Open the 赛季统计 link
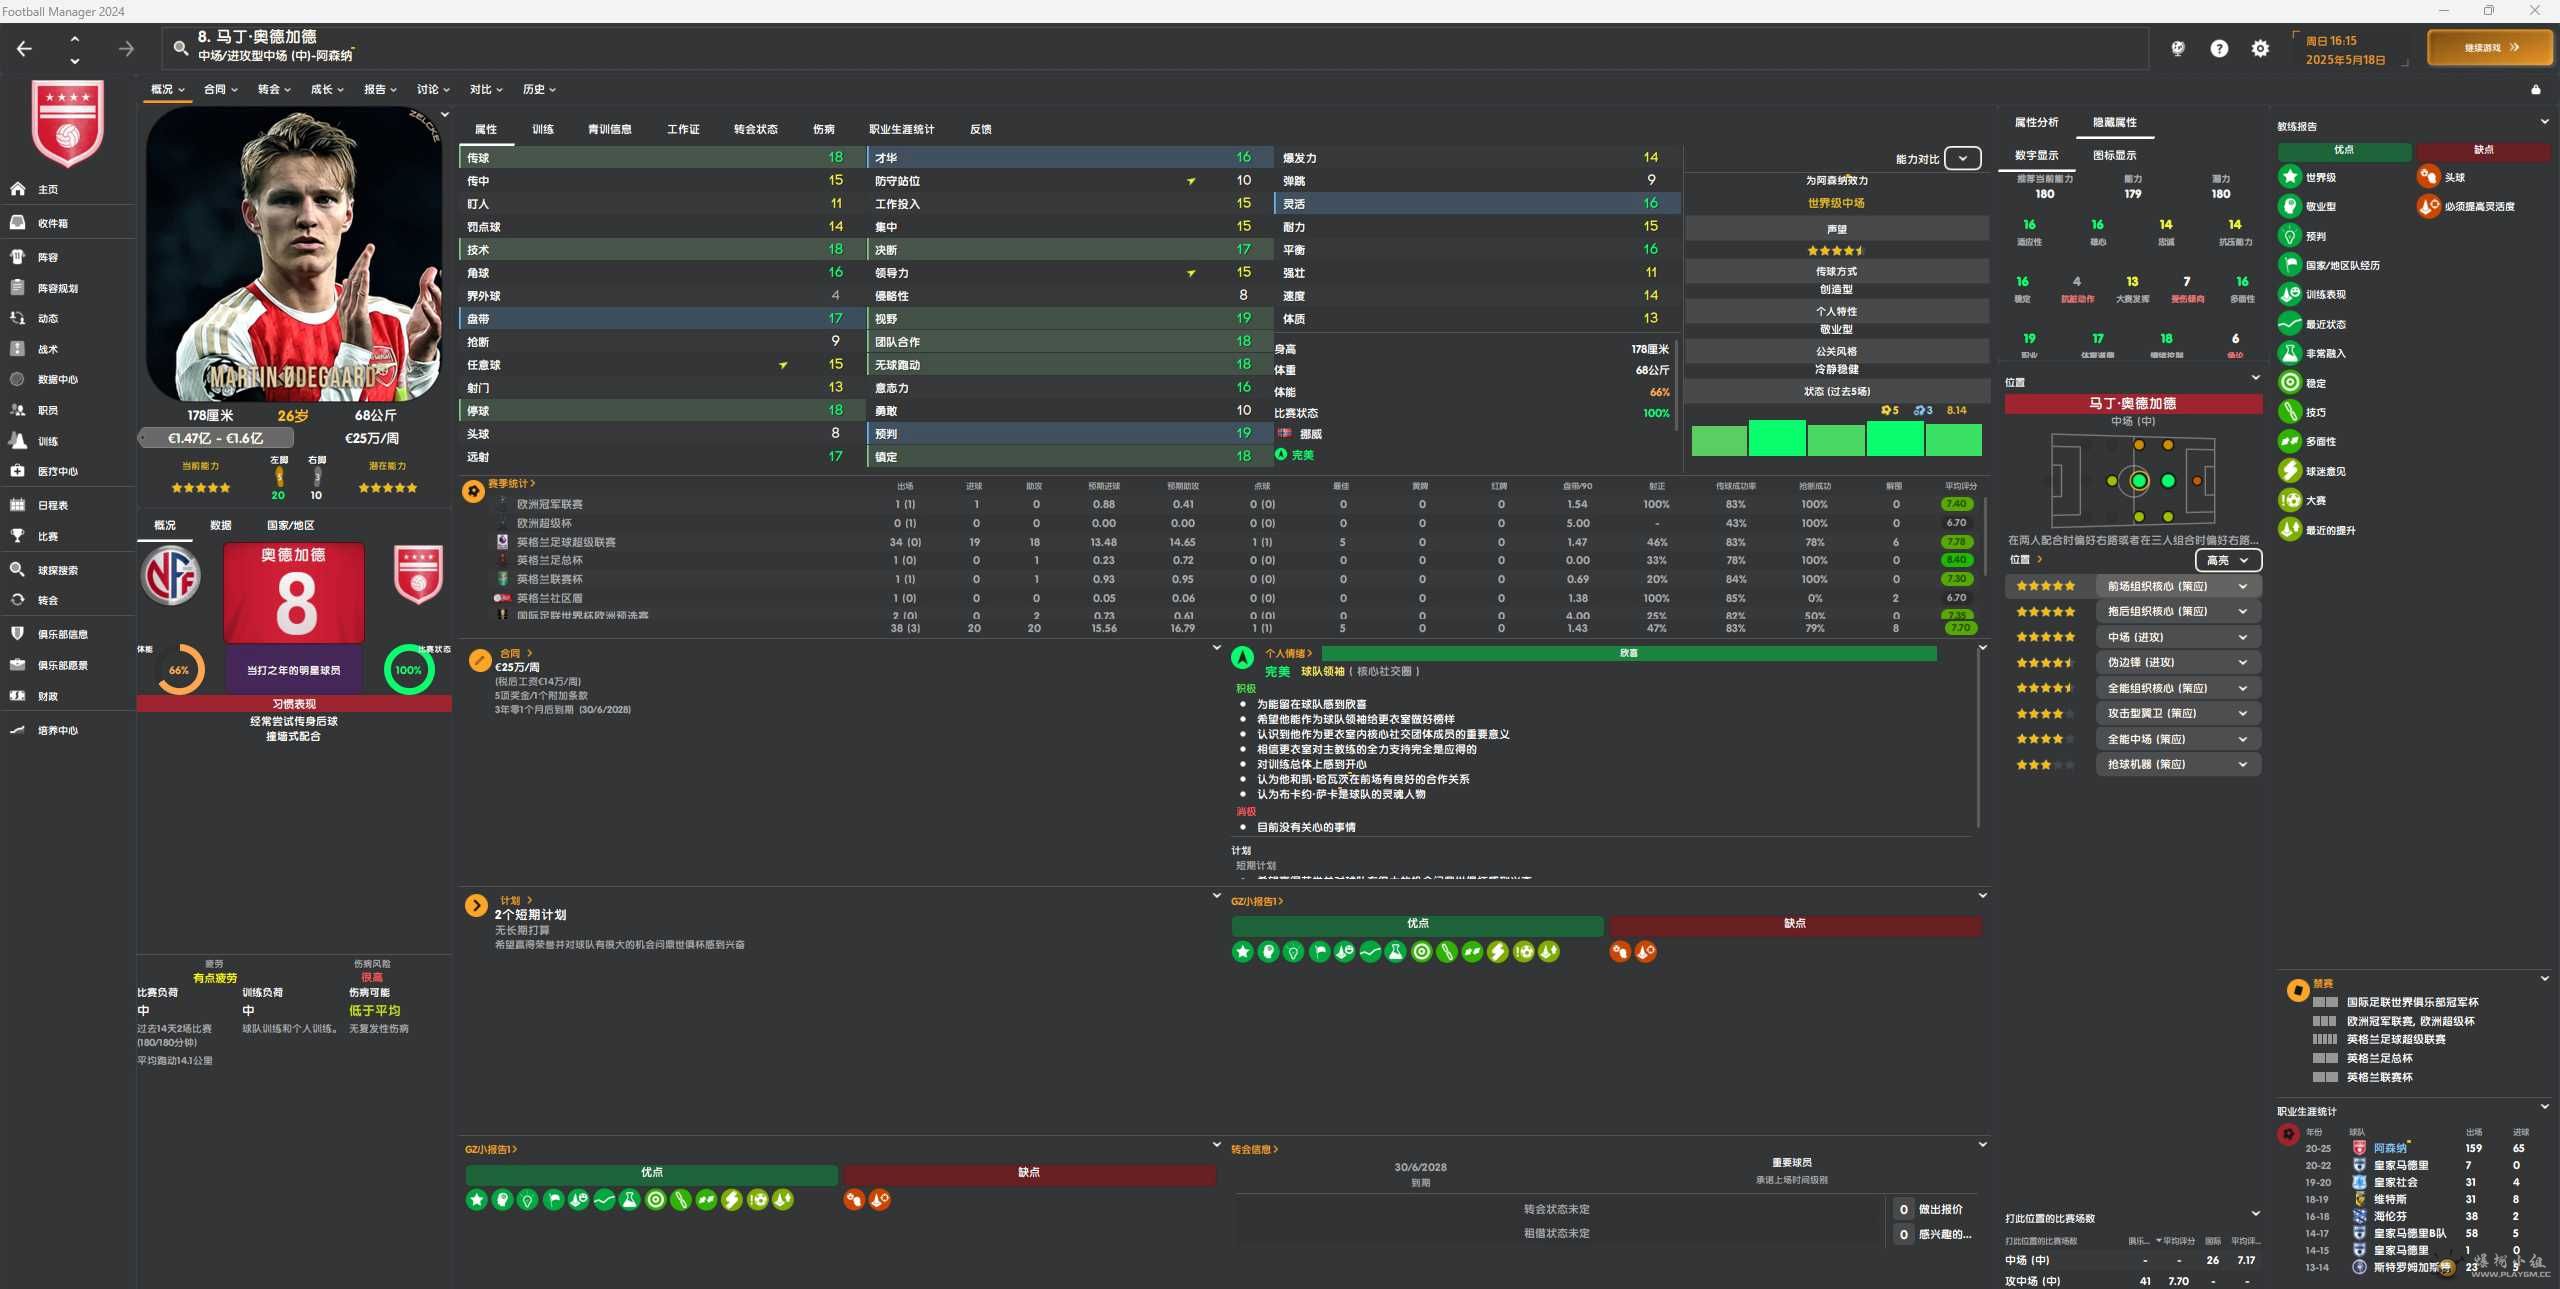The width and height of the screenshot is (2560, 1289). point(512,484)
